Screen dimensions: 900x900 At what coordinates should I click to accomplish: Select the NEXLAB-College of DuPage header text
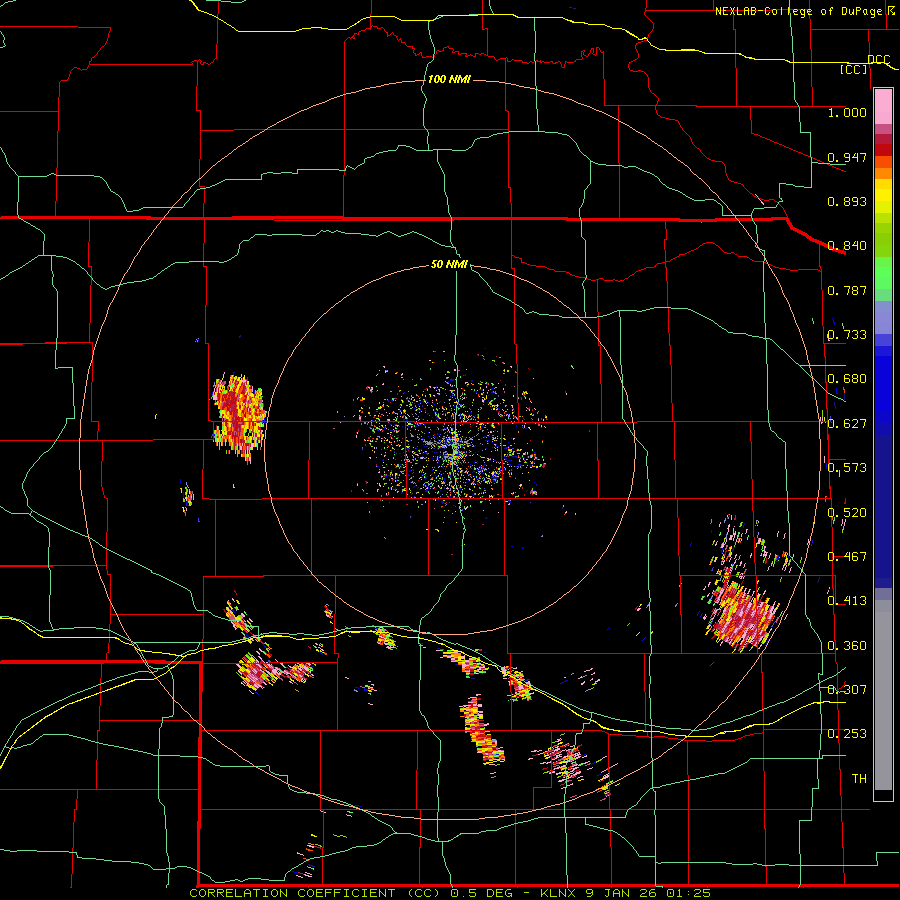pos(798,11)
